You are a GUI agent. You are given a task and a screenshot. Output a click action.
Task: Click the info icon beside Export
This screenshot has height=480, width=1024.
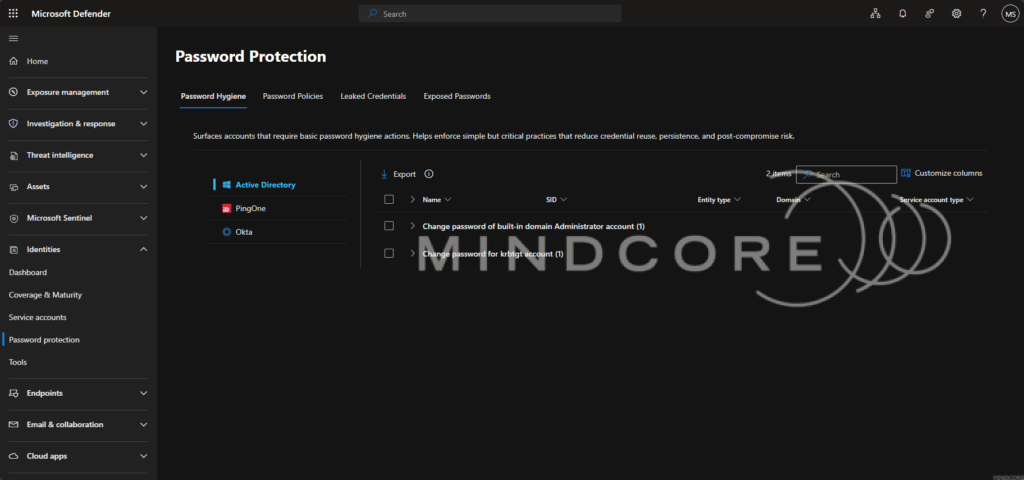(429, 174)
